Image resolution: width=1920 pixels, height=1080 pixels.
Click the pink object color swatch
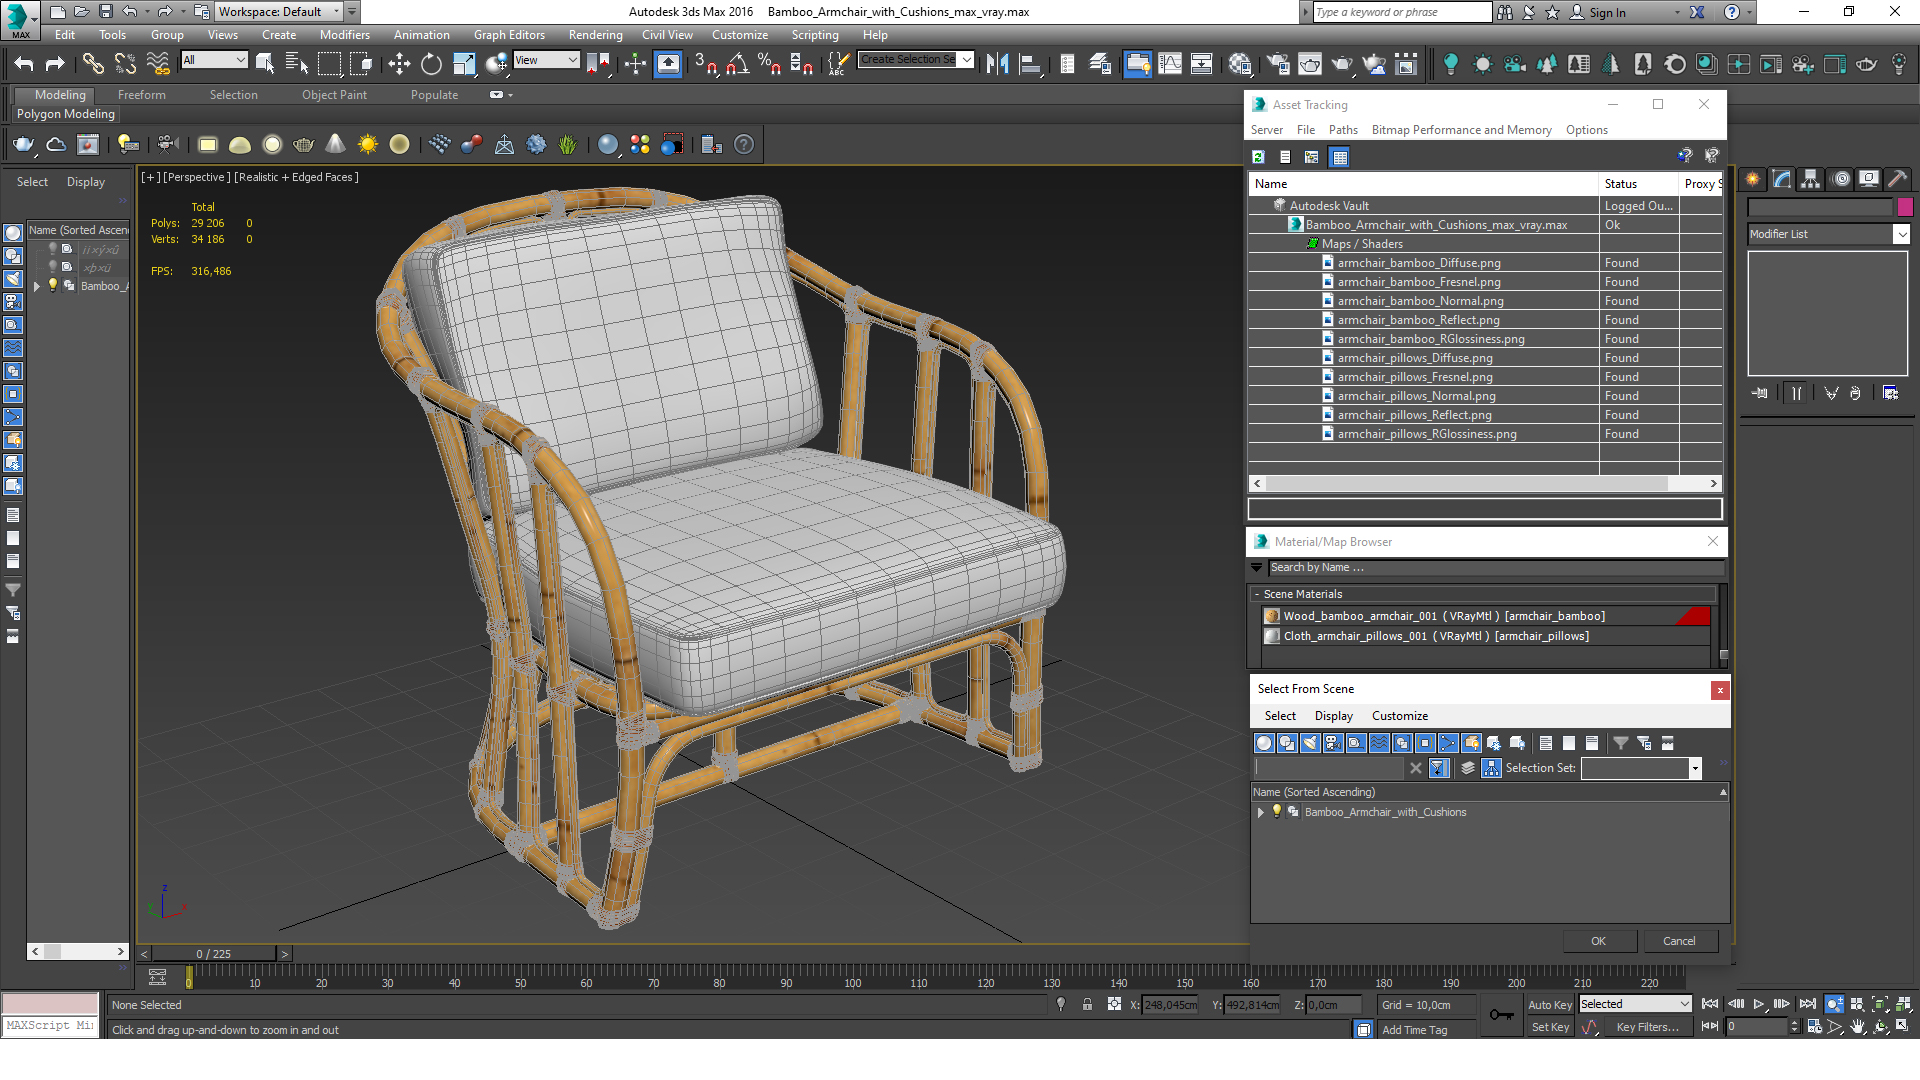coord(1905,207)
